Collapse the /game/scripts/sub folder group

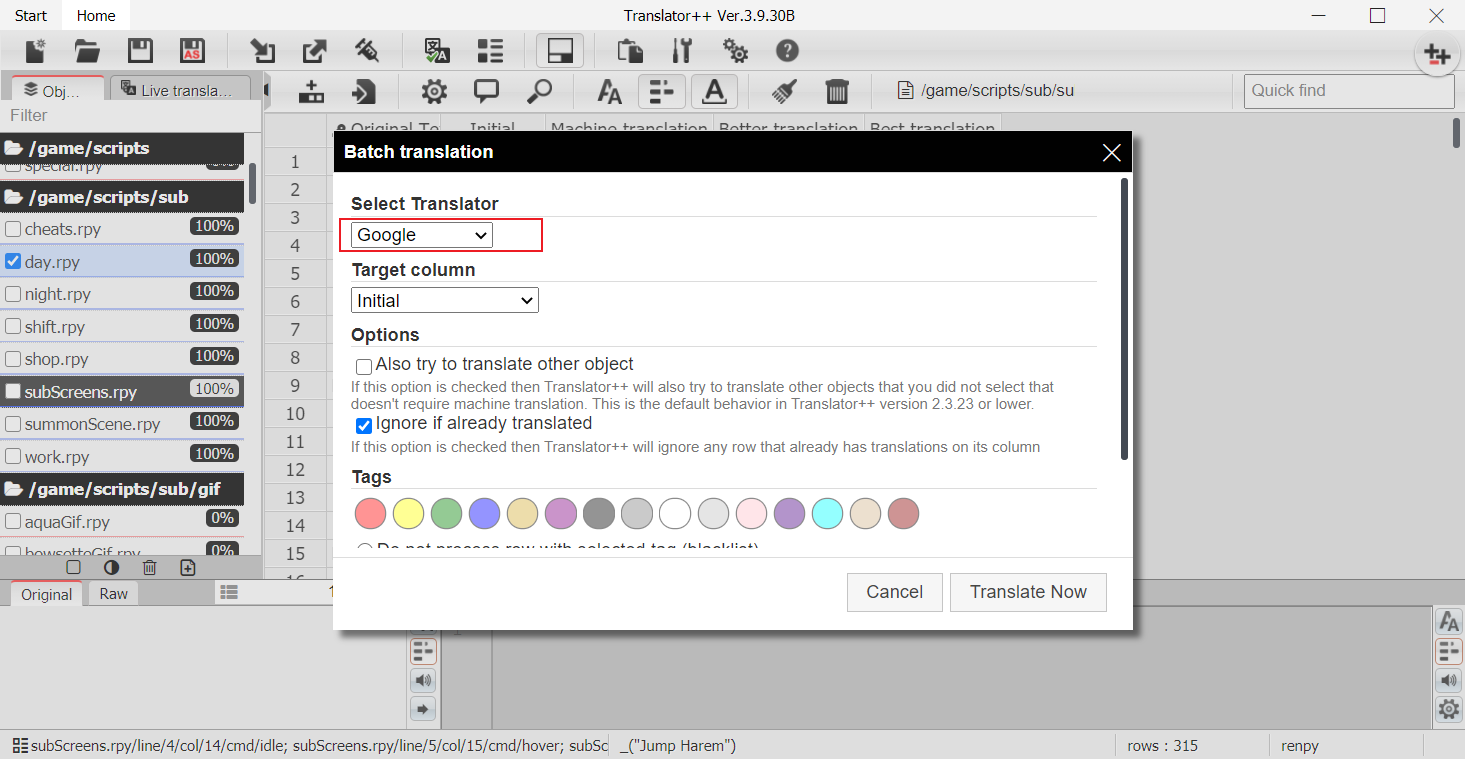pyautogui.click(x=122, y=197)
